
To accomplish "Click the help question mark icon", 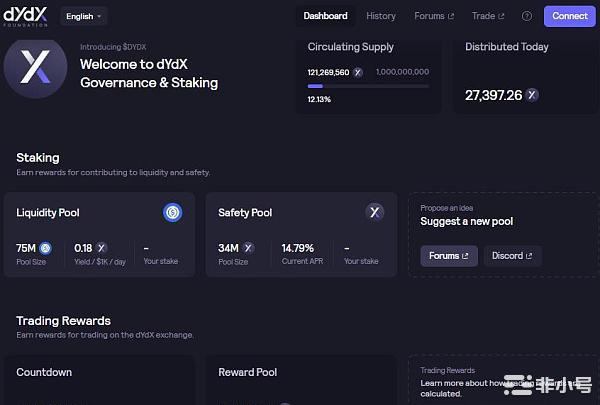I will (x=527, y=16).
